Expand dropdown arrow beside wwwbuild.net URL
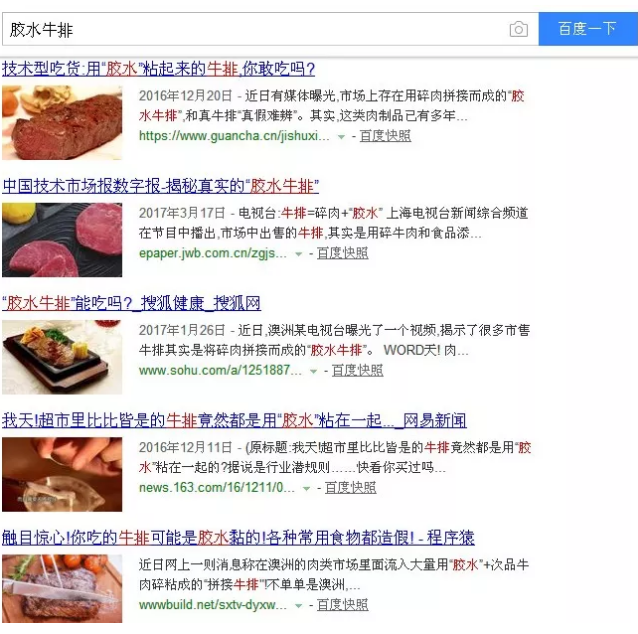 click(x=298, y=606)
